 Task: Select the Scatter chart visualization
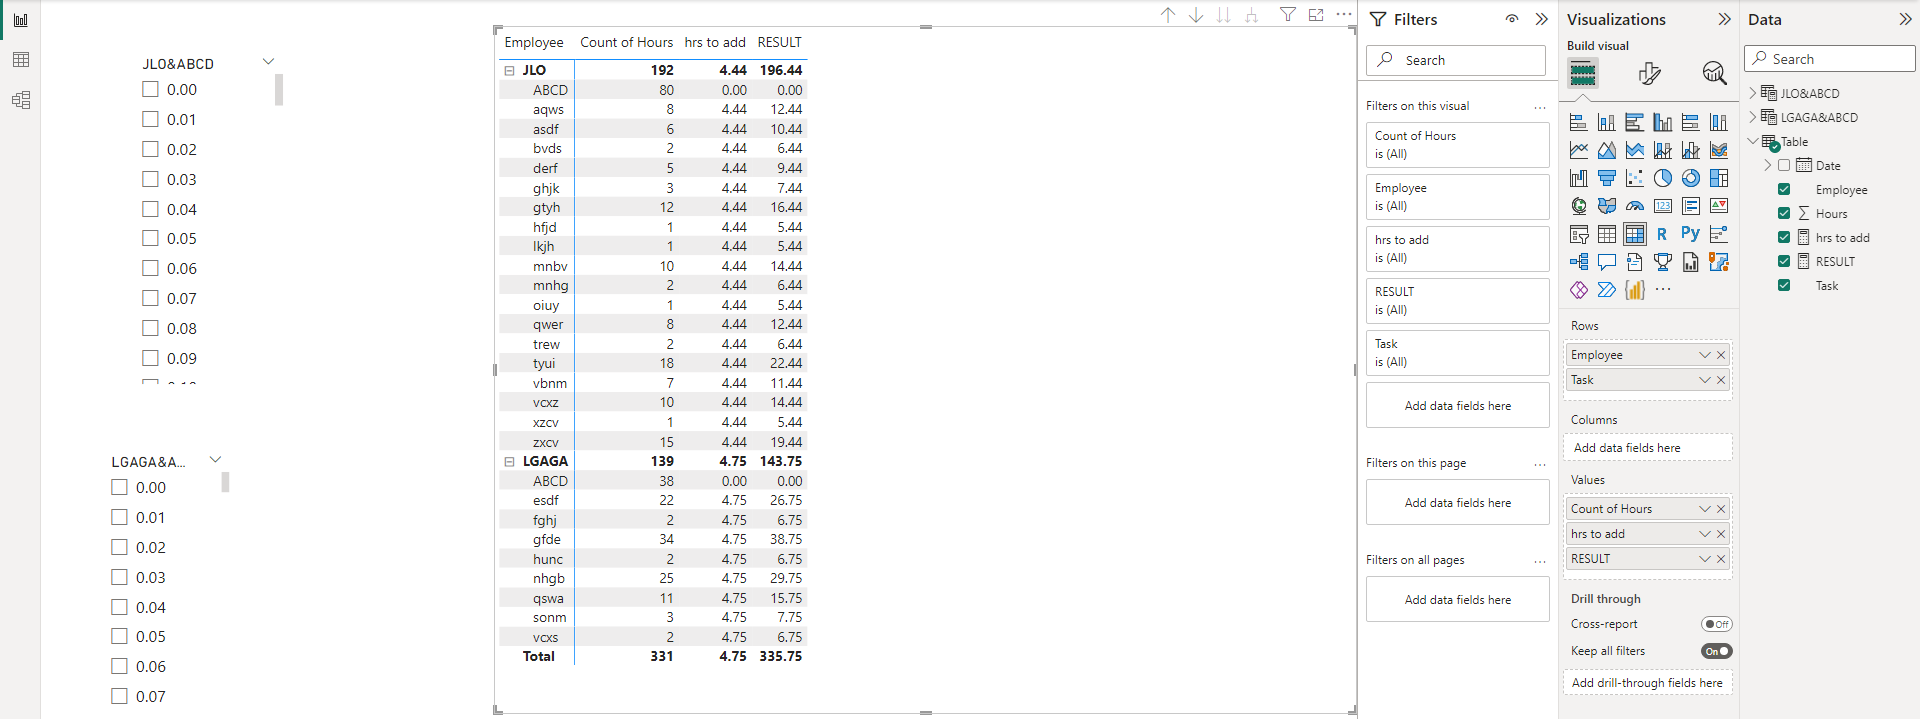[1635, 178]
